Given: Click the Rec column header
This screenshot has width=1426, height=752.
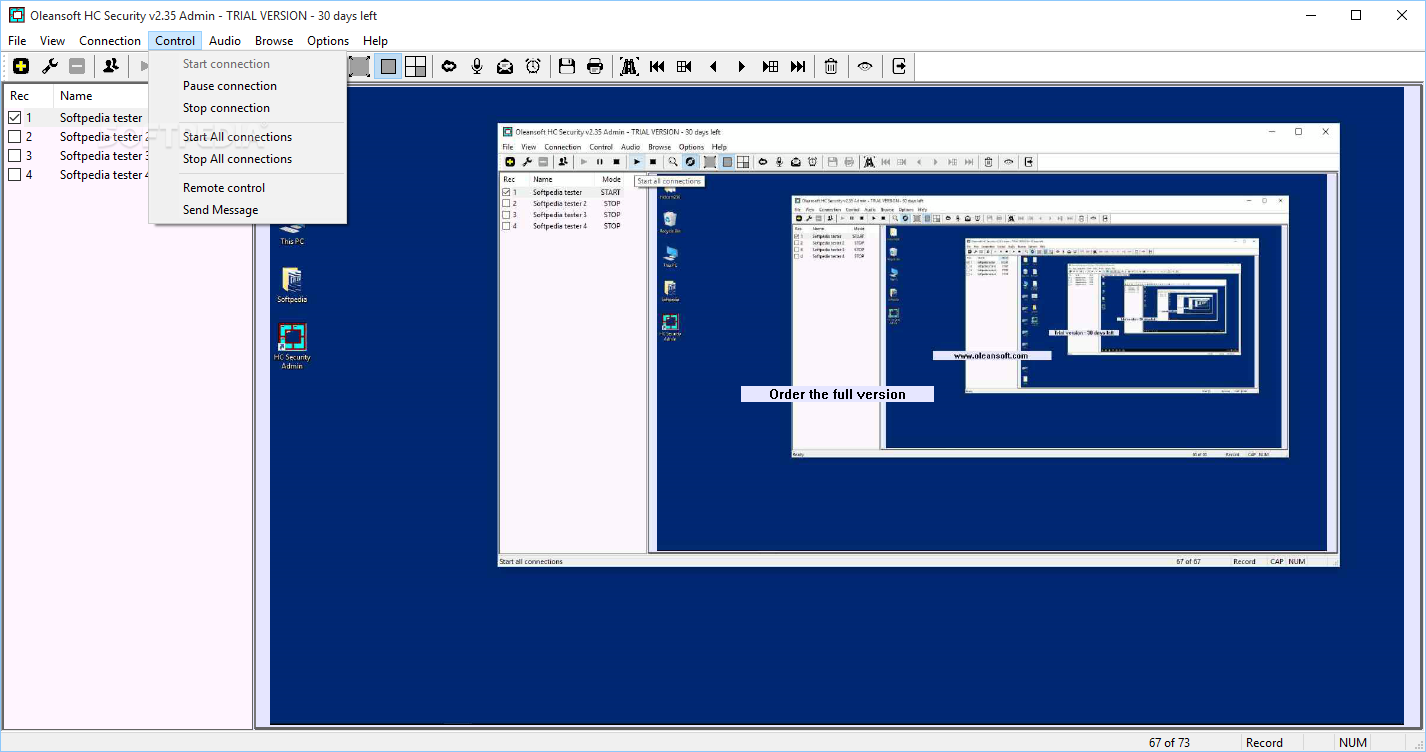Looking at the screenshot, I should [x=28, y=96].
